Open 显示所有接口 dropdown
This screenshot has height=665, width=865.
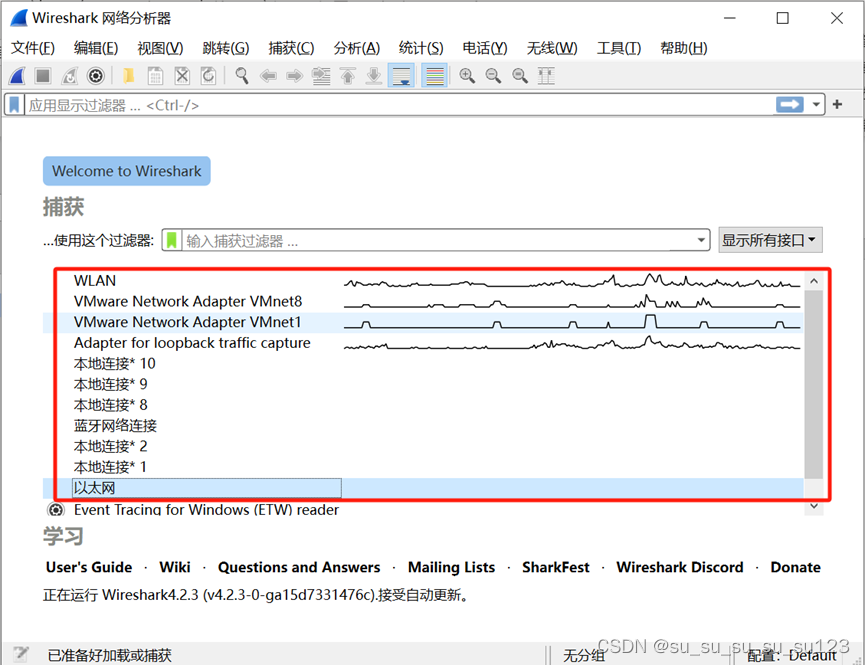pyautogui.click(x=770, y=240)
